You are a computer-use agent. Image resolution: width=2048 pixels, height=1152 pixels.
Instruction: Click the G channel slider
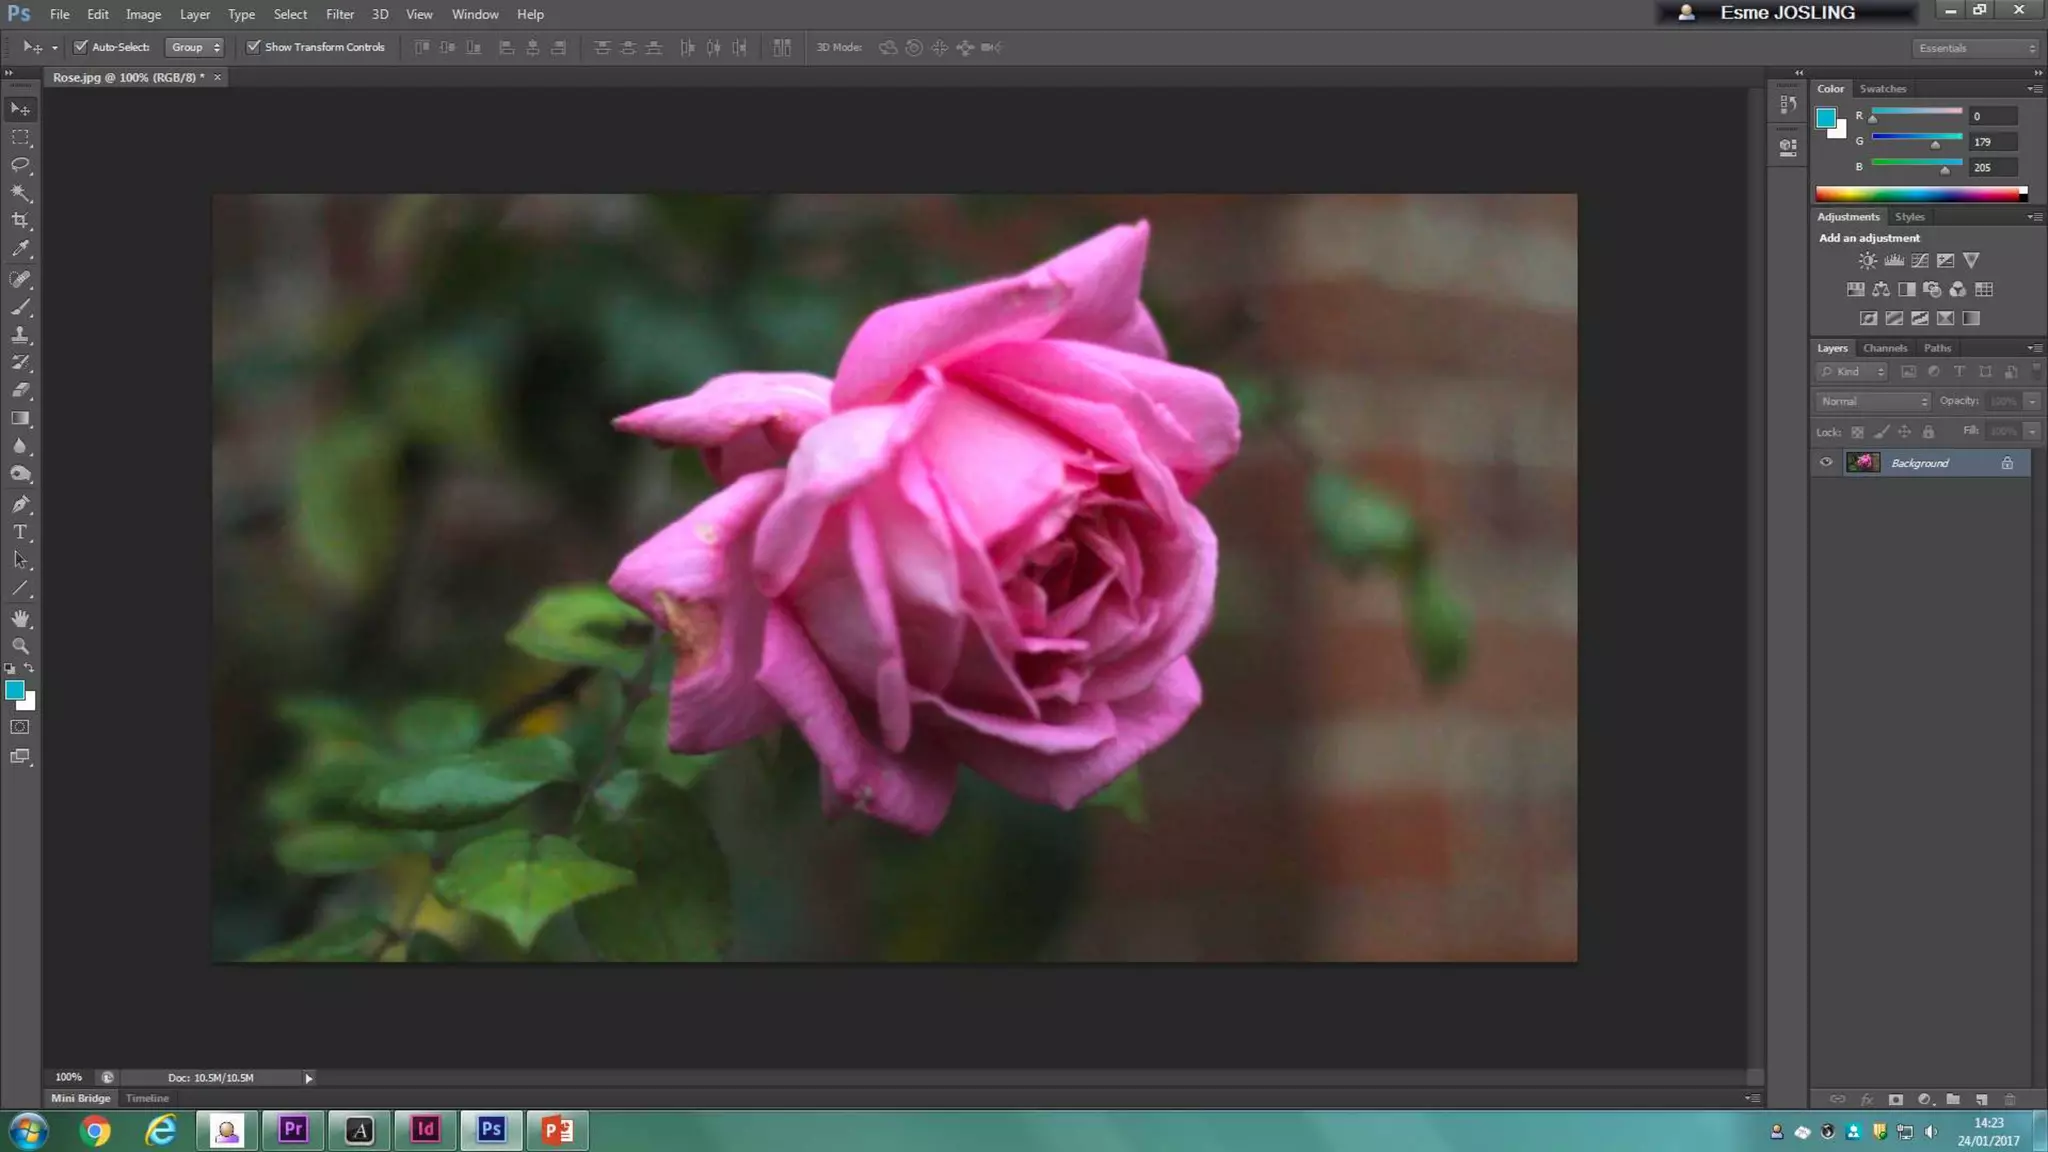[1916, 141]
